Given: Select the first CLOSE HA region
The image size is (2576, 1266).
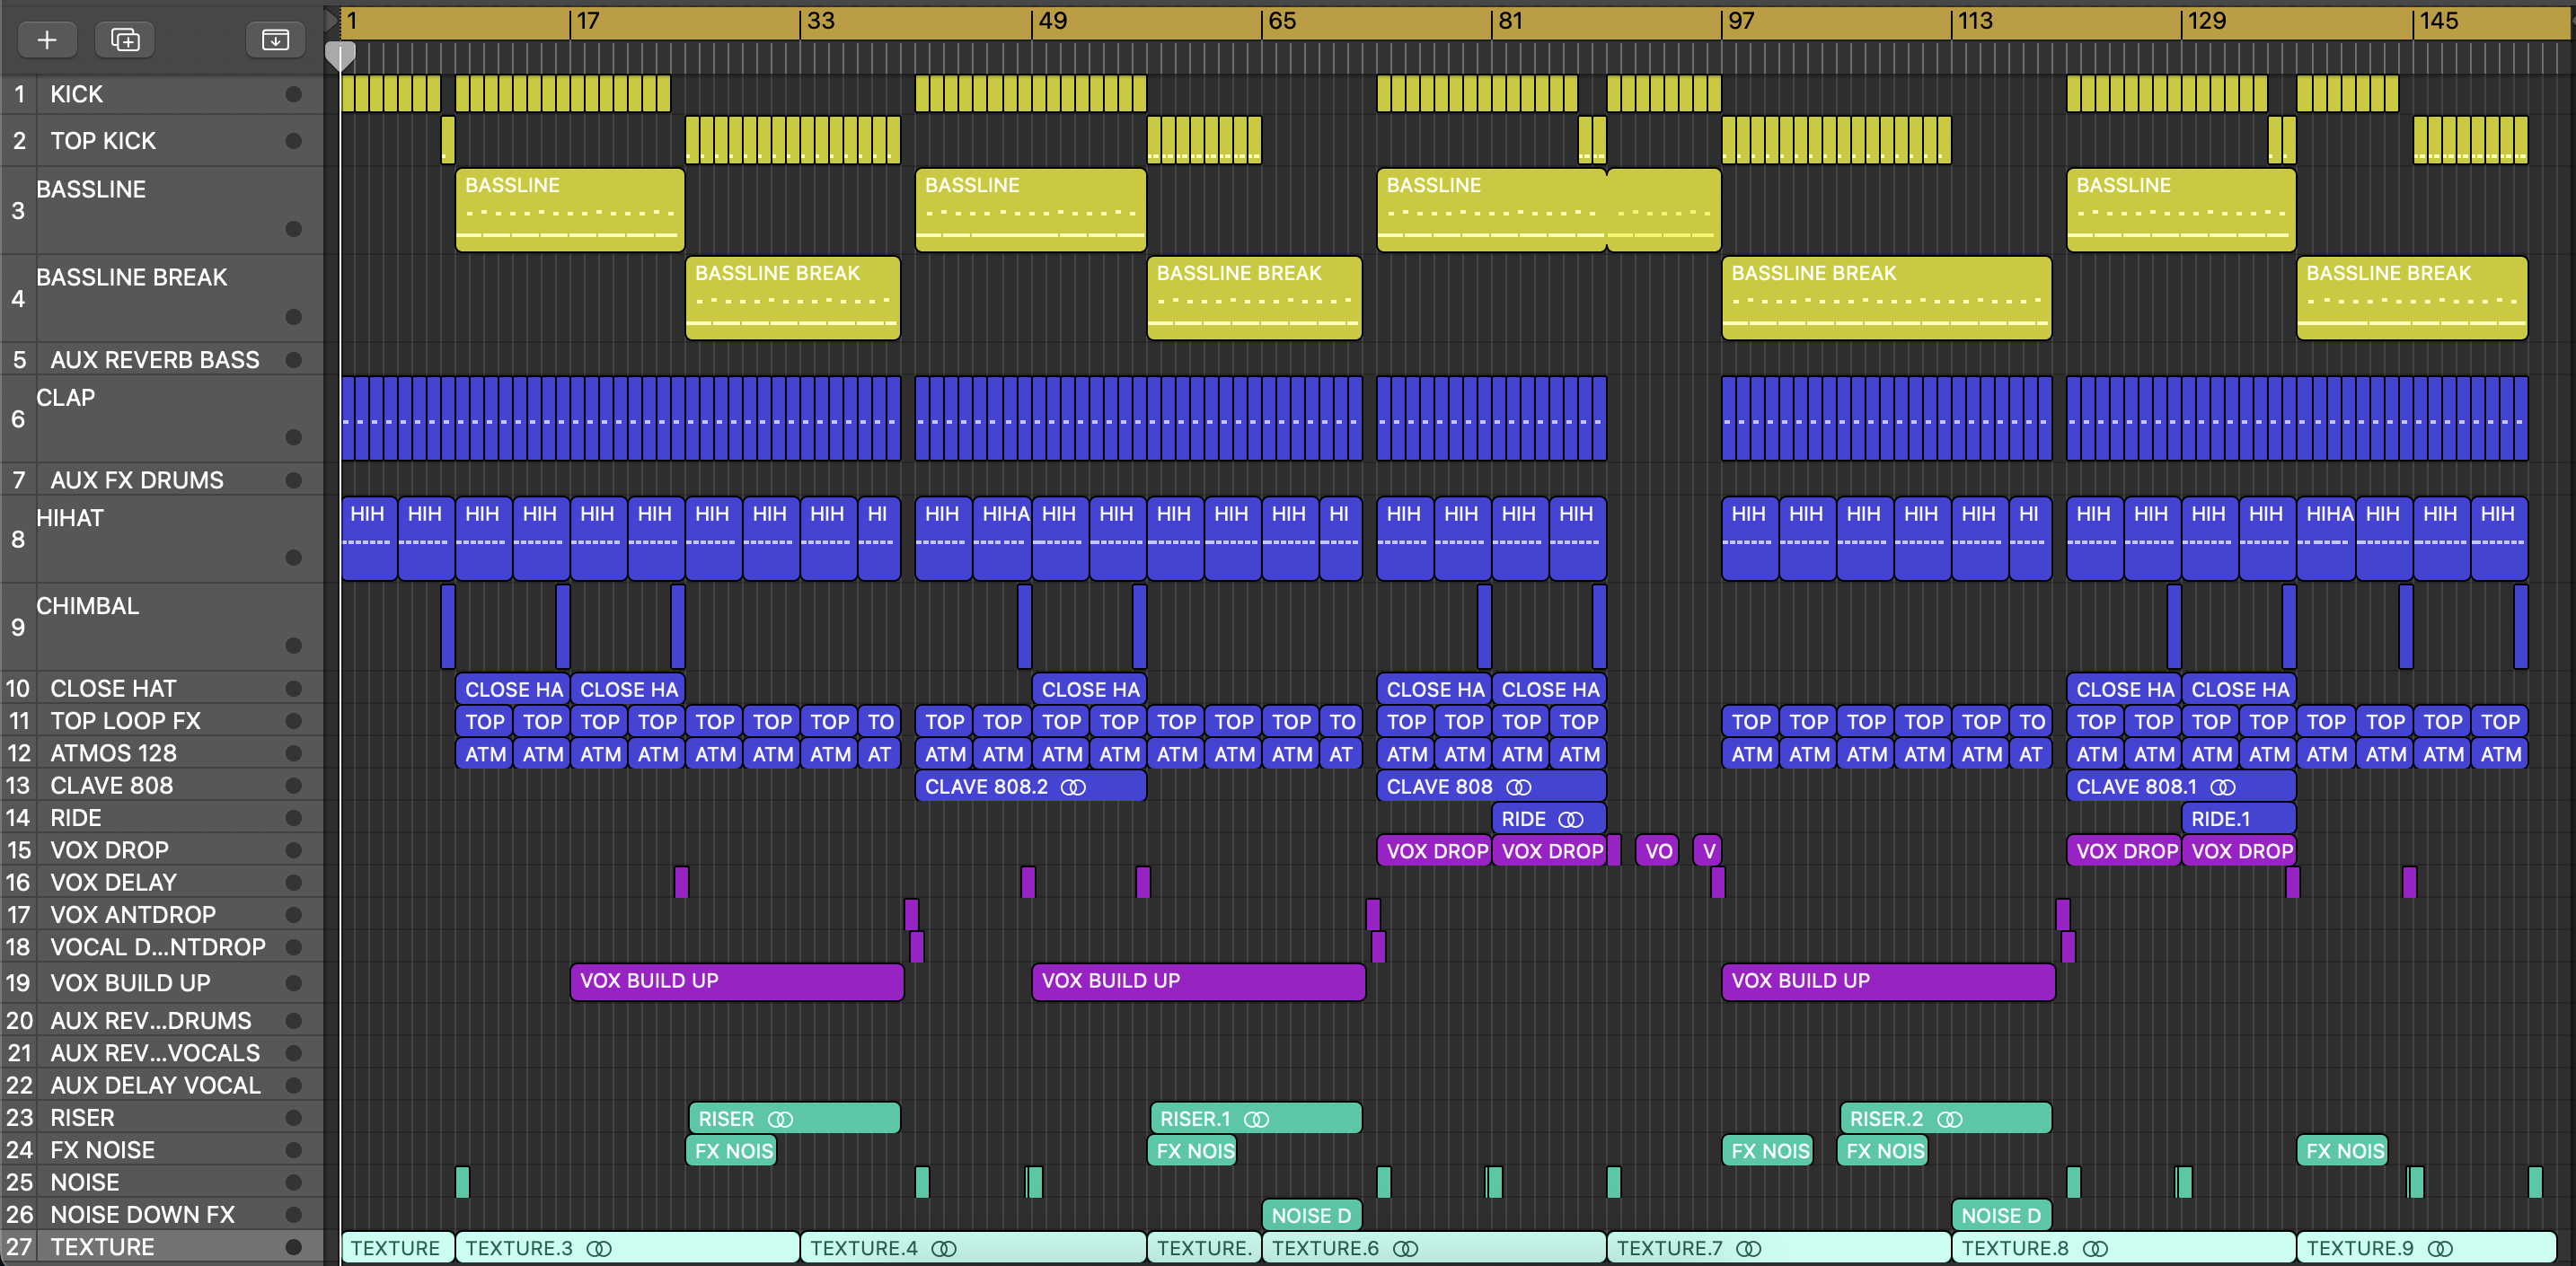Looking at the screenshot, I should click(513, 689).
